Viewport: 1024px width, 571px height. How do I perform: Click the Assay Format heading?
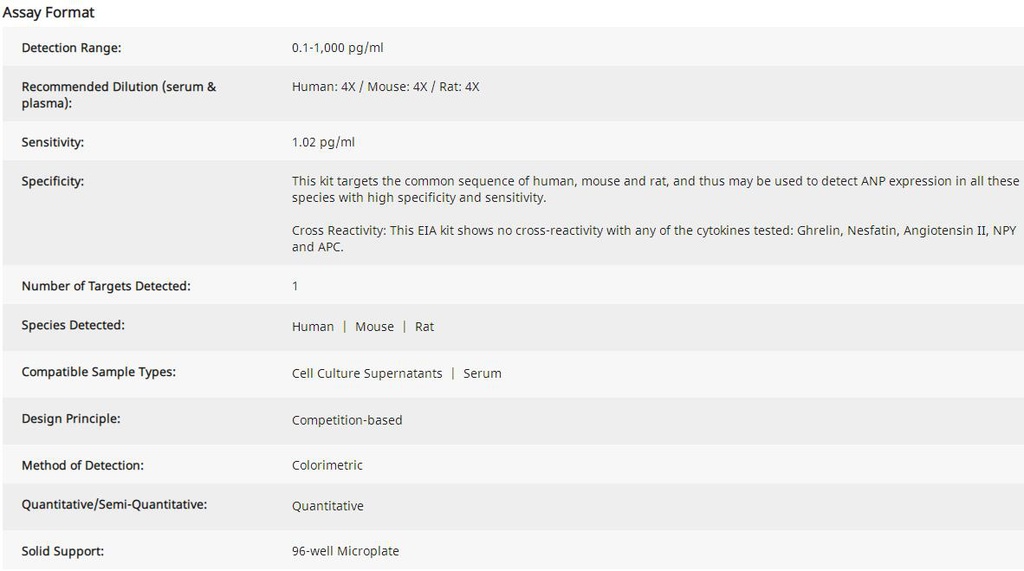pos(48,12)
